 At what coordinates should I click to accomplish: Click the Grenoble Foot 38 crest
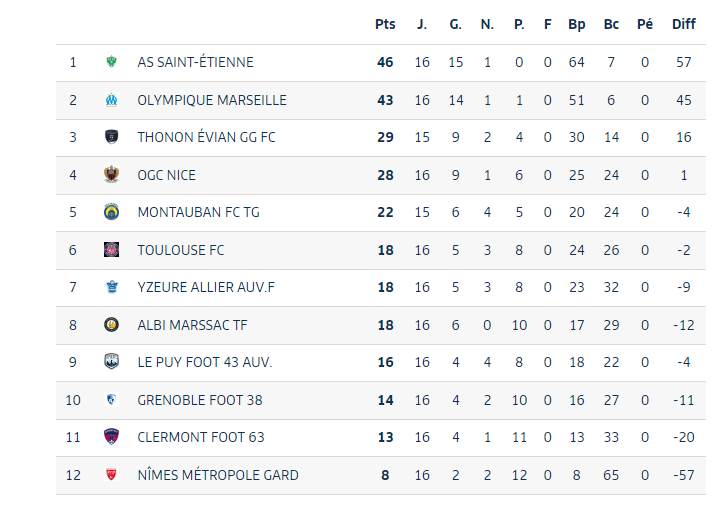pos(111,400)
